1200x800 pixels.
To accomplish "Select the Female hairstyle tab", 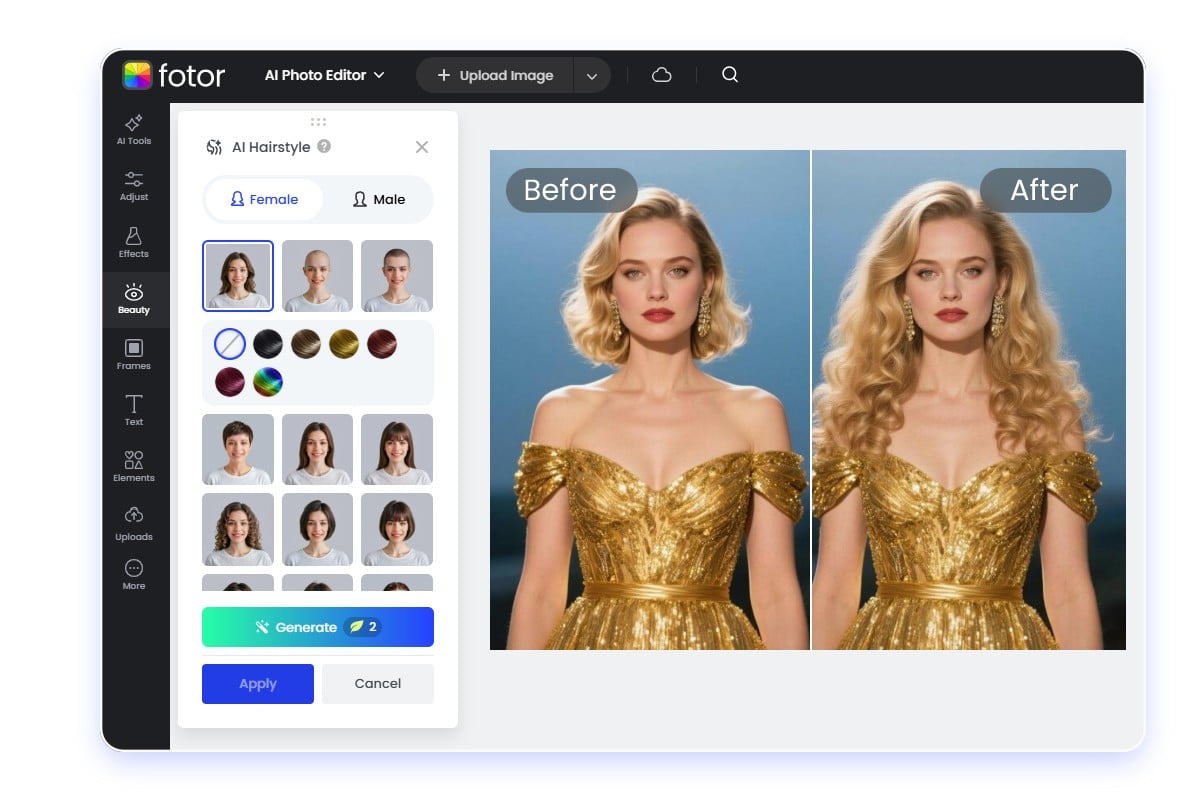I will pyautogui.click(x=263, y=199).
